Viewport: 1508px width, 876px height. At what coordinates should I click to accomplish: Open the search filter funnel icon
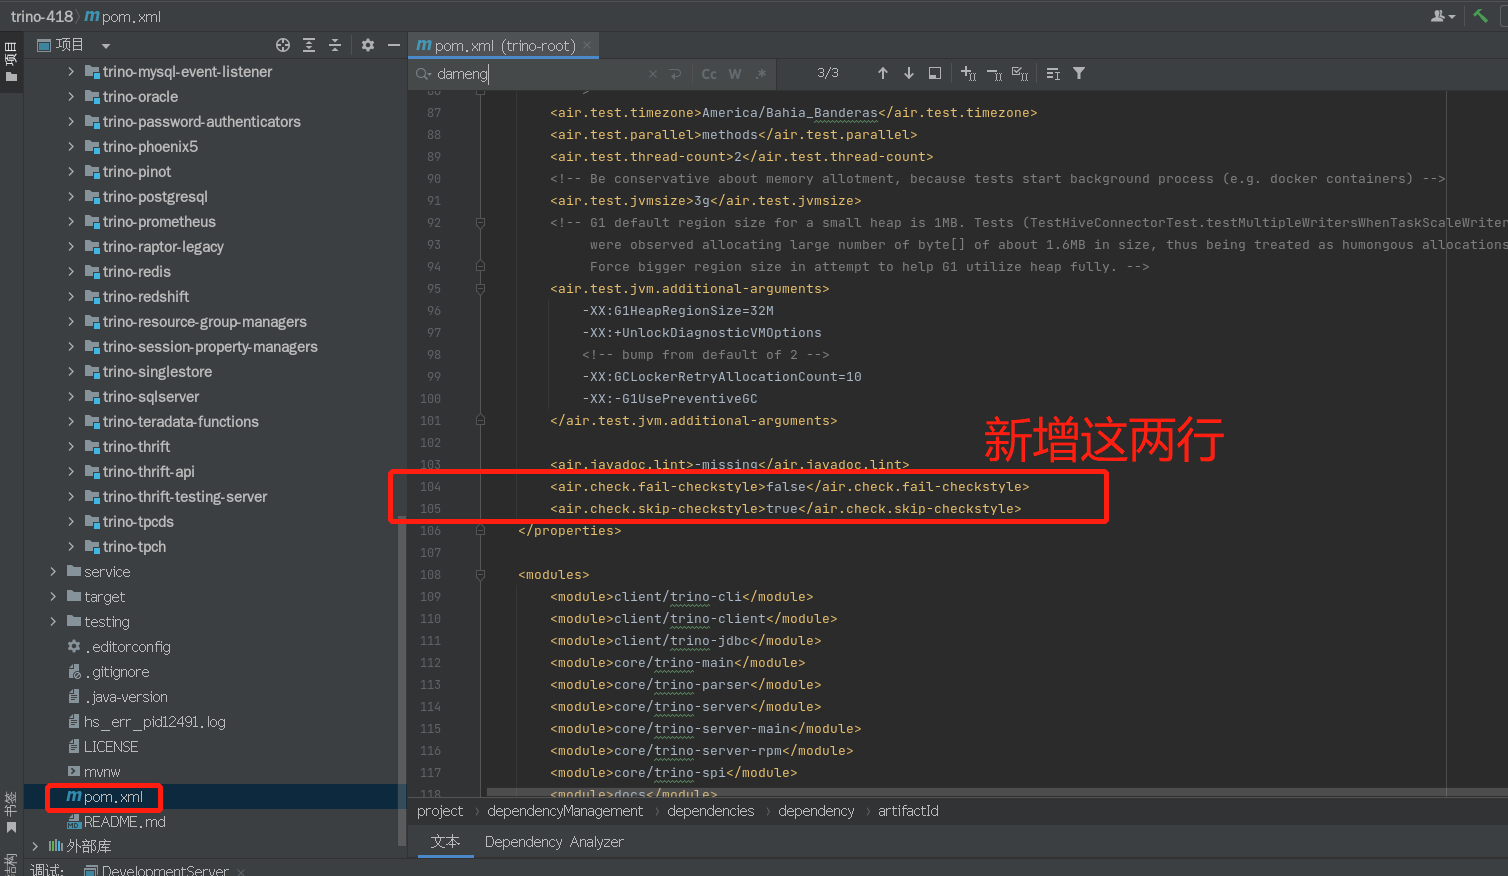(1079, 73)
